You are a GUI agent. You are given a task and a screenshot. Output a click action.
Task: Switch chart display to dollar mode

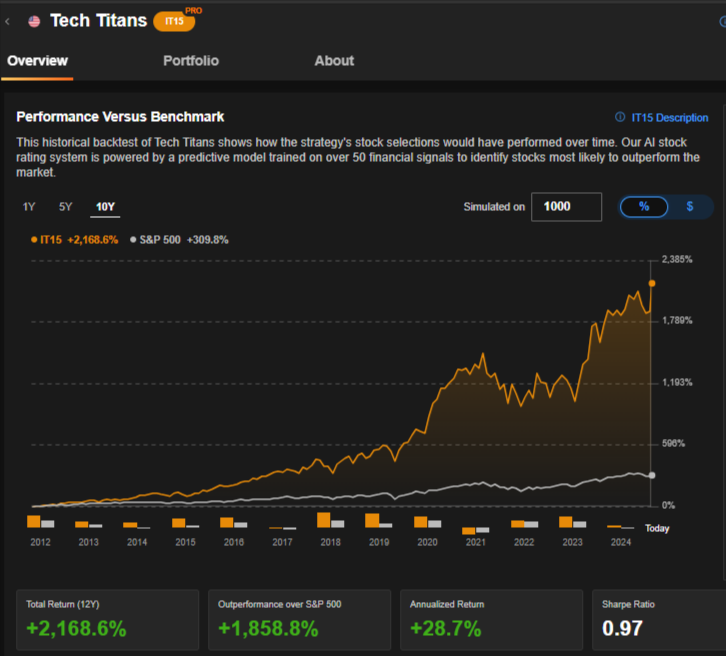689,206
